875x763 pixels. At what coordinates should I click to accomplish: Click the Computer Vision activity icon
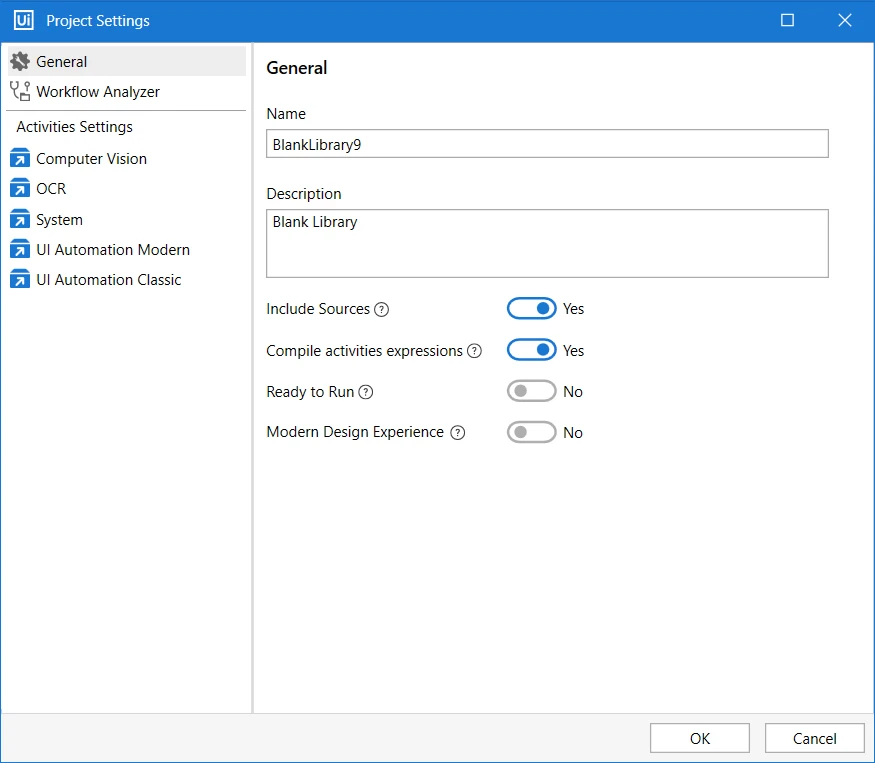tap(20, 159)
